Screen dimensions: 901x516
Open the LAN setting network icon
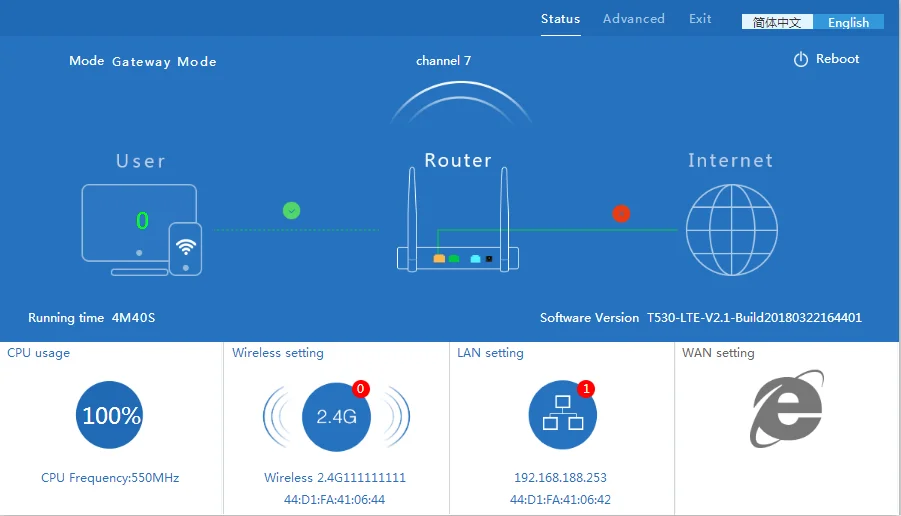[x=561, y=416]
